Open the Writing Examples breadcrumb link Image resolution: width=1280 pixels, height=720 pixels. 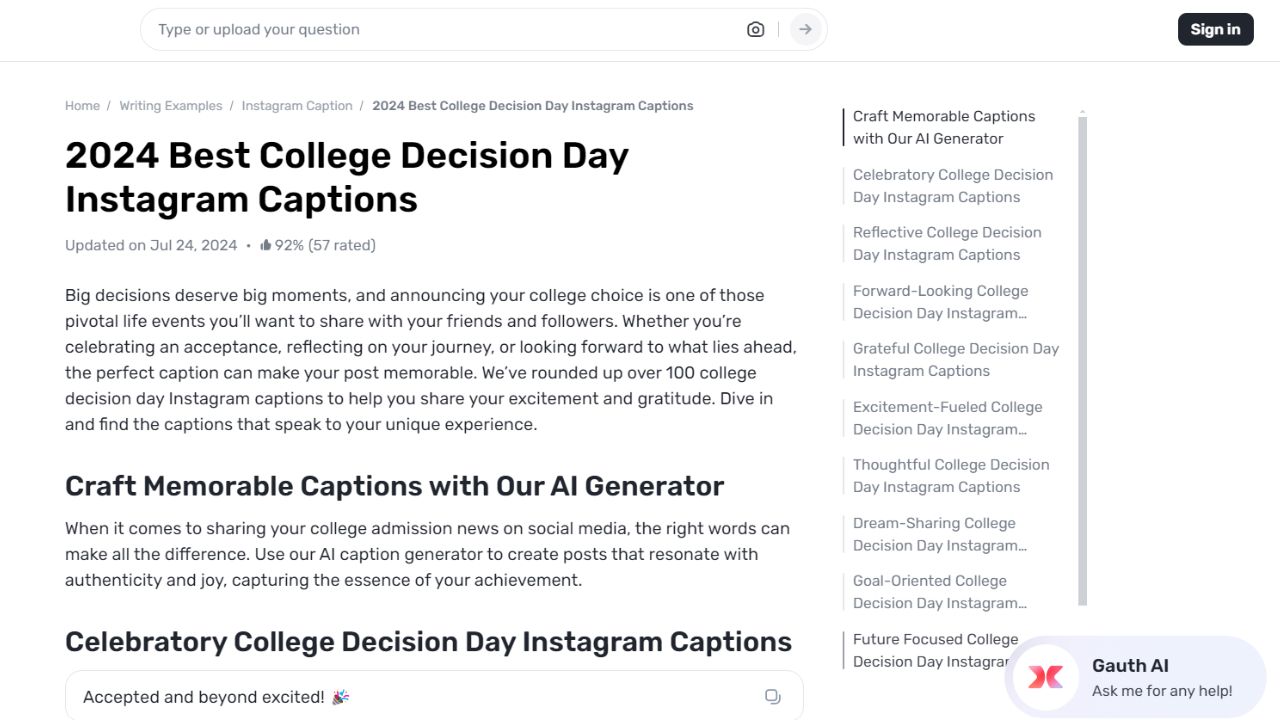coord(170,105)
